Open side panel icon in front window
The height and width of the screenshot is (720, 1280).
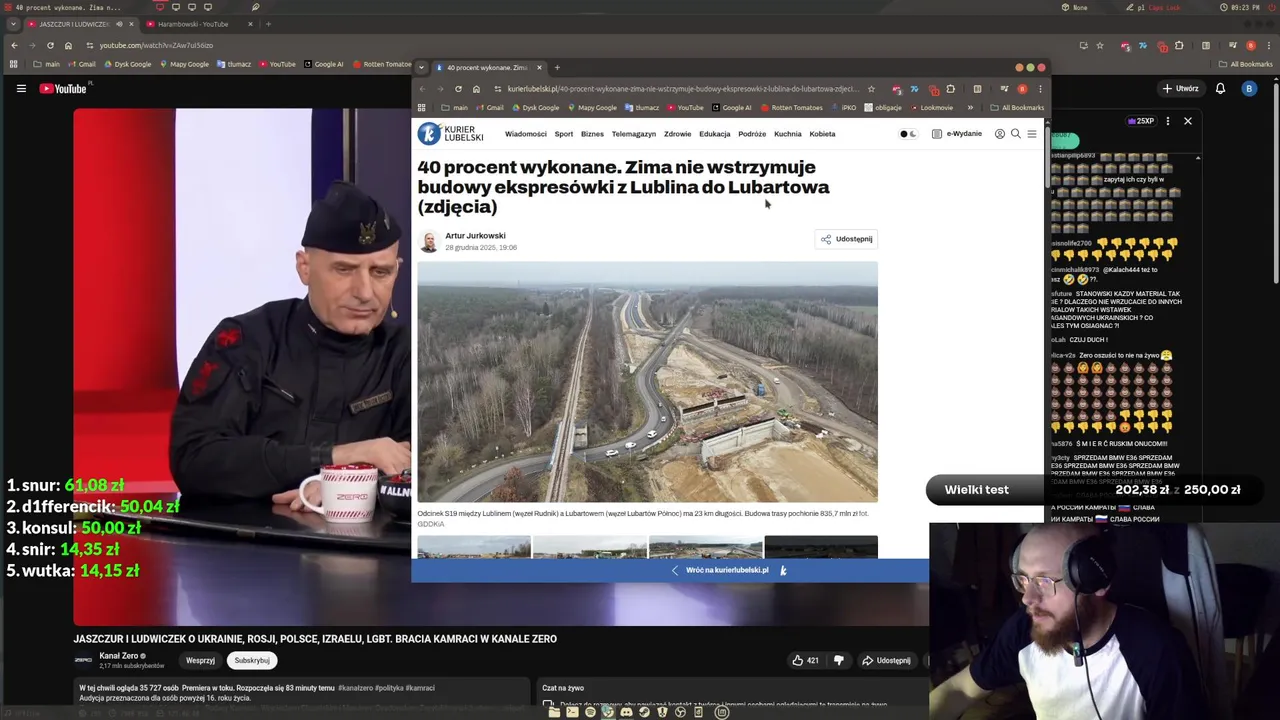[x=977, y=89]
